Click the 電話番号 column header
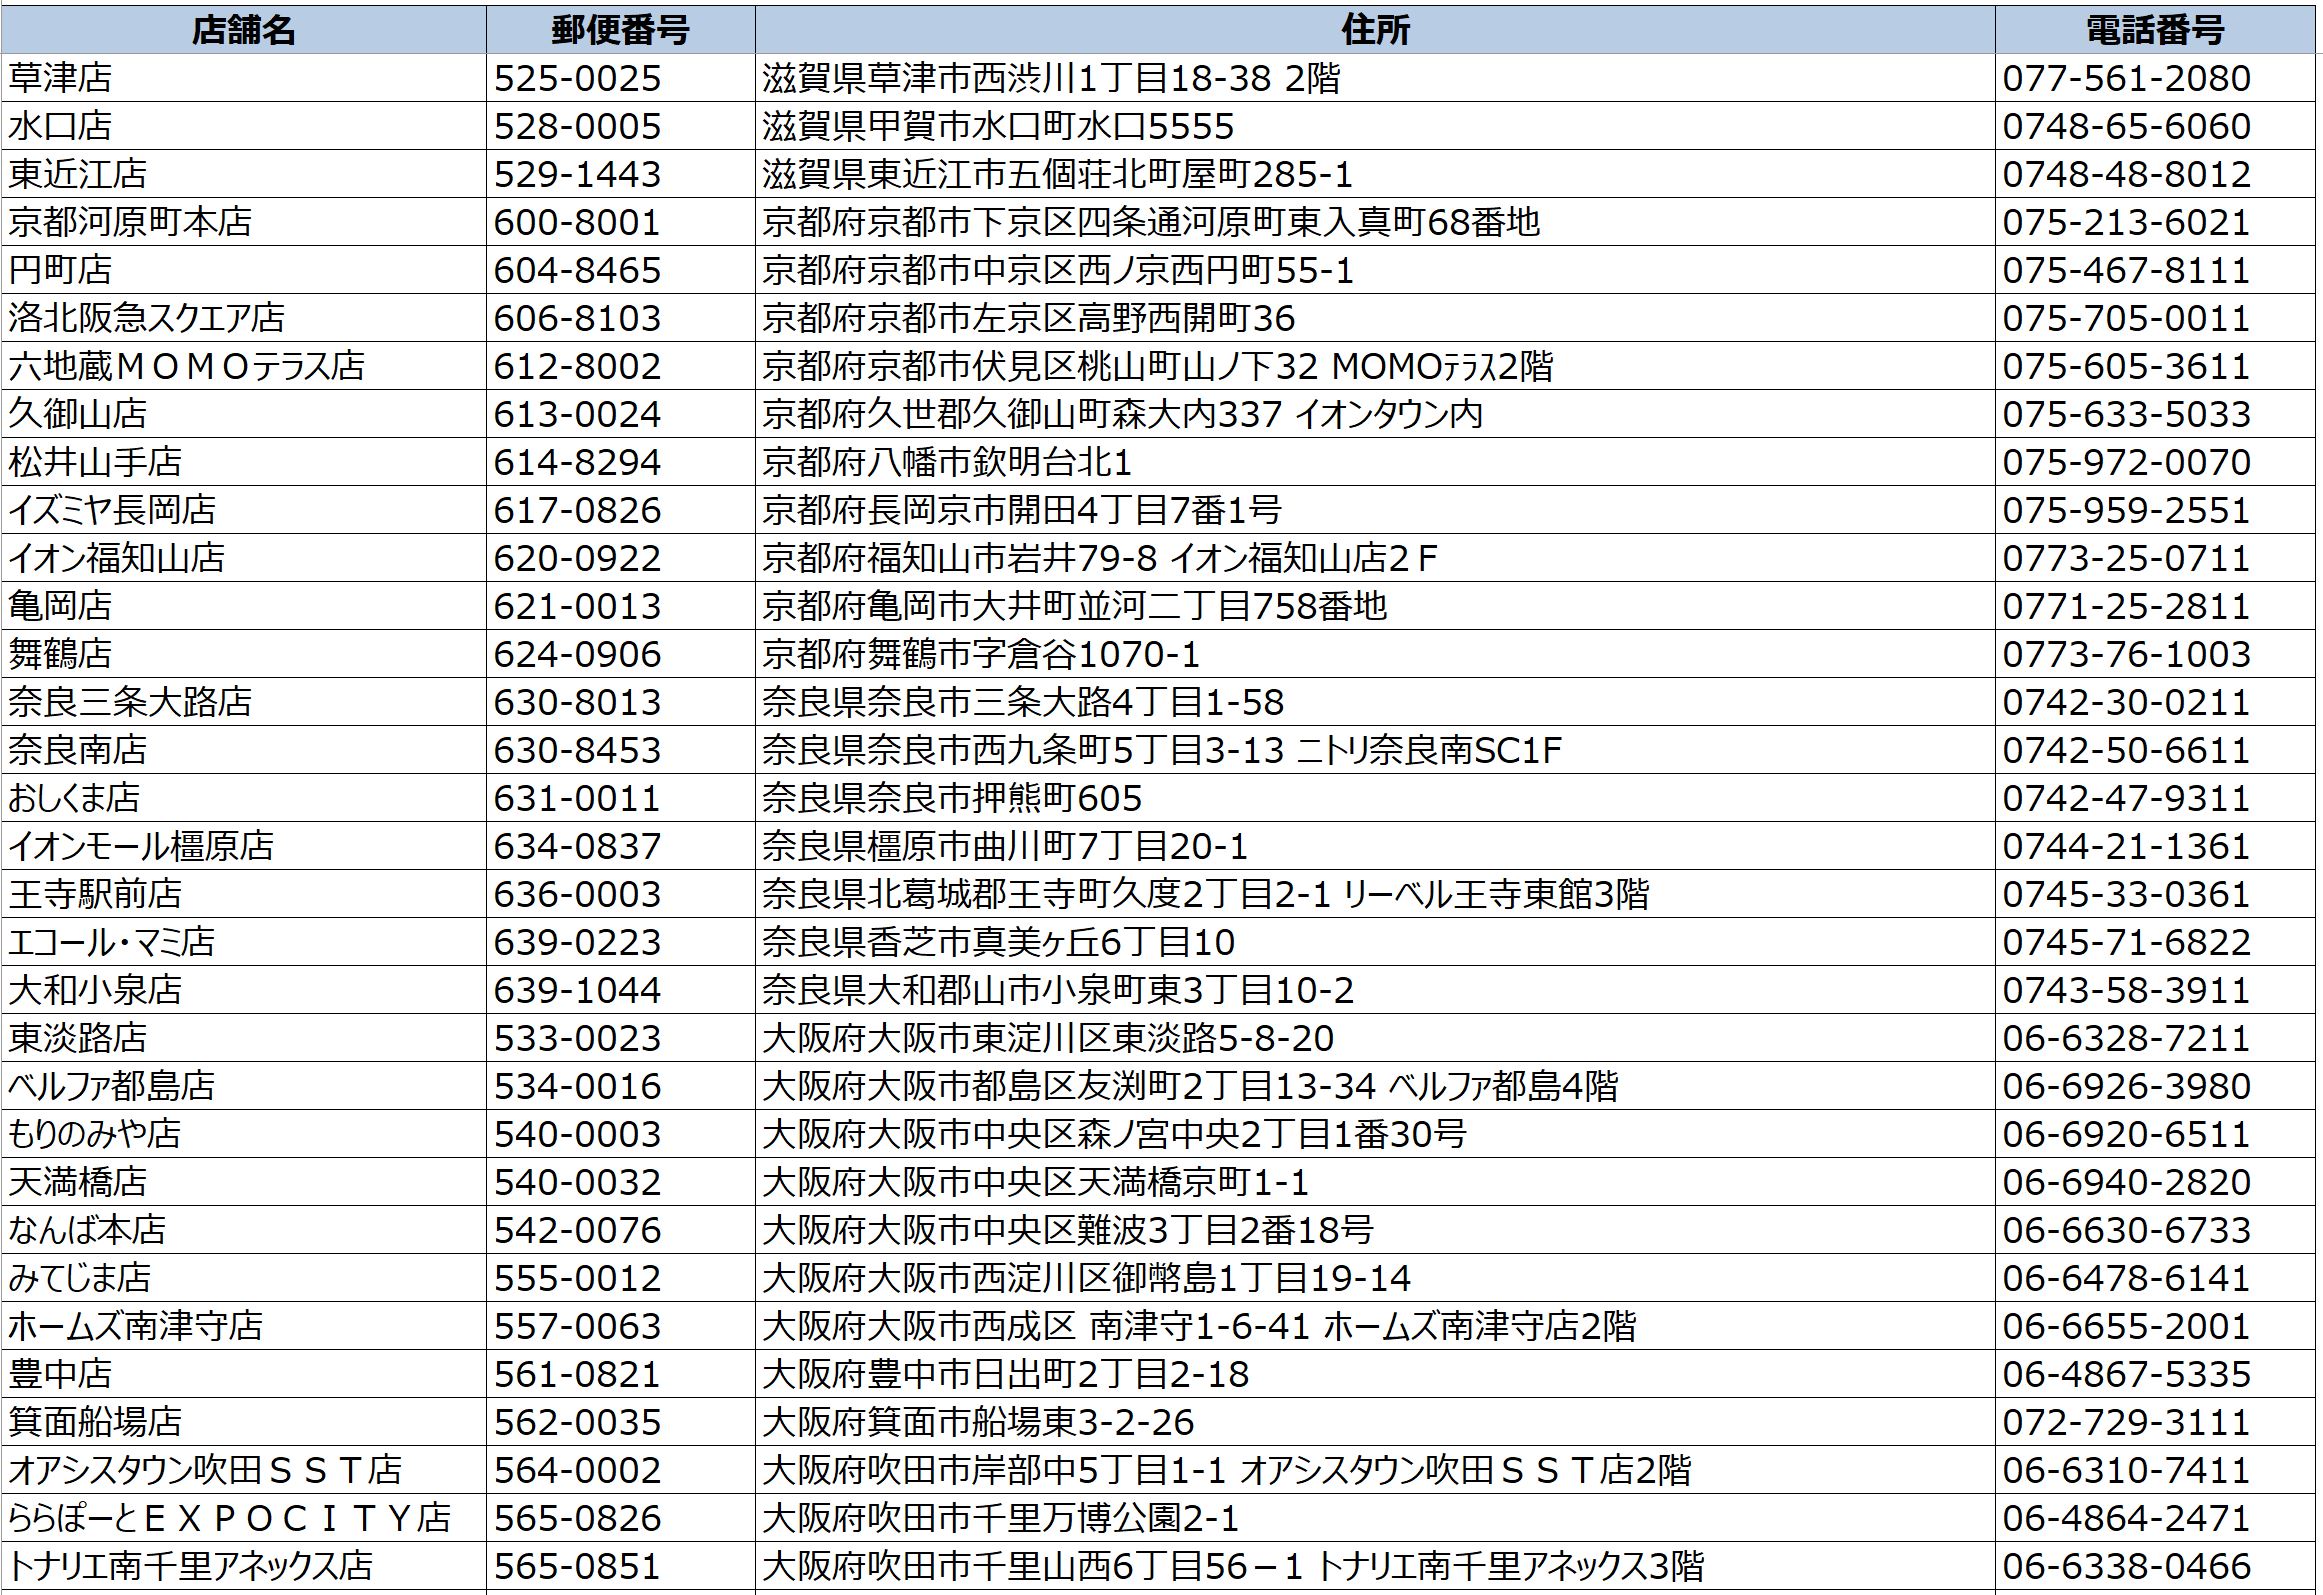 tap(2154, 29)
